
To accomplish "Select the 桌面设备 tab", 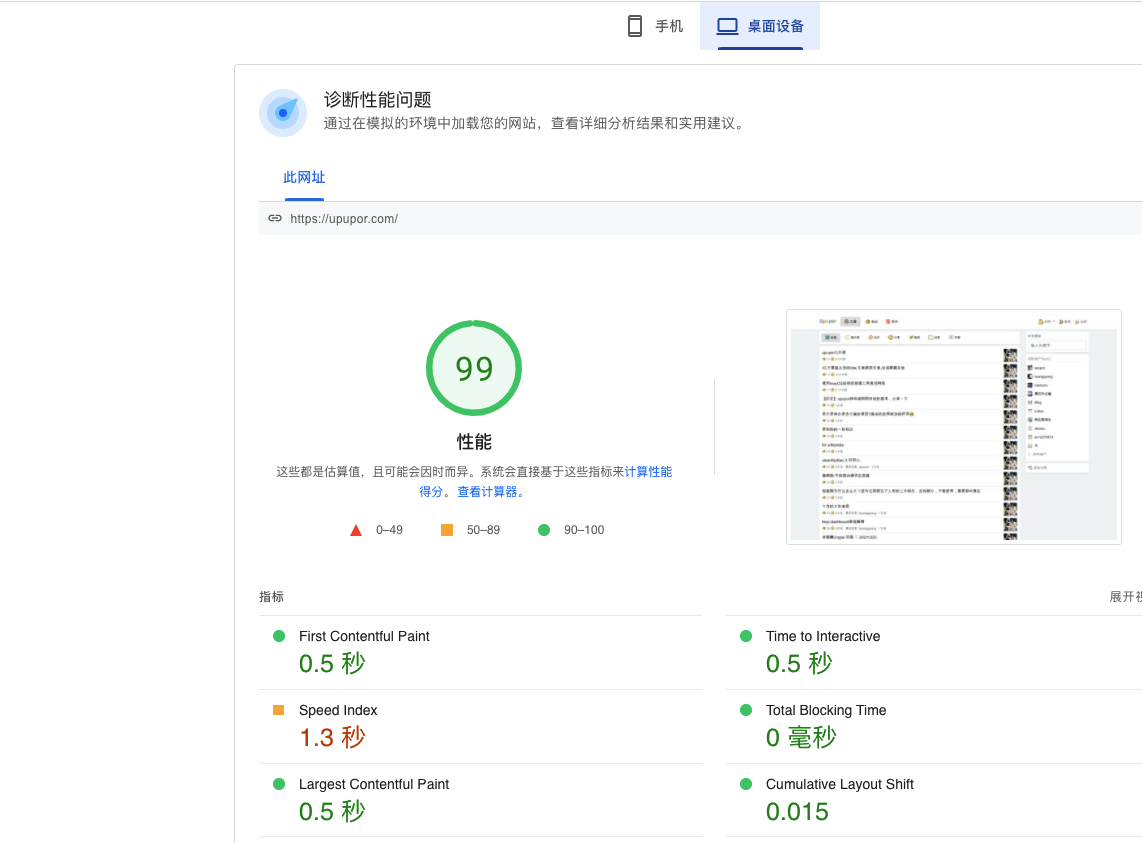I will coord(775,26).
